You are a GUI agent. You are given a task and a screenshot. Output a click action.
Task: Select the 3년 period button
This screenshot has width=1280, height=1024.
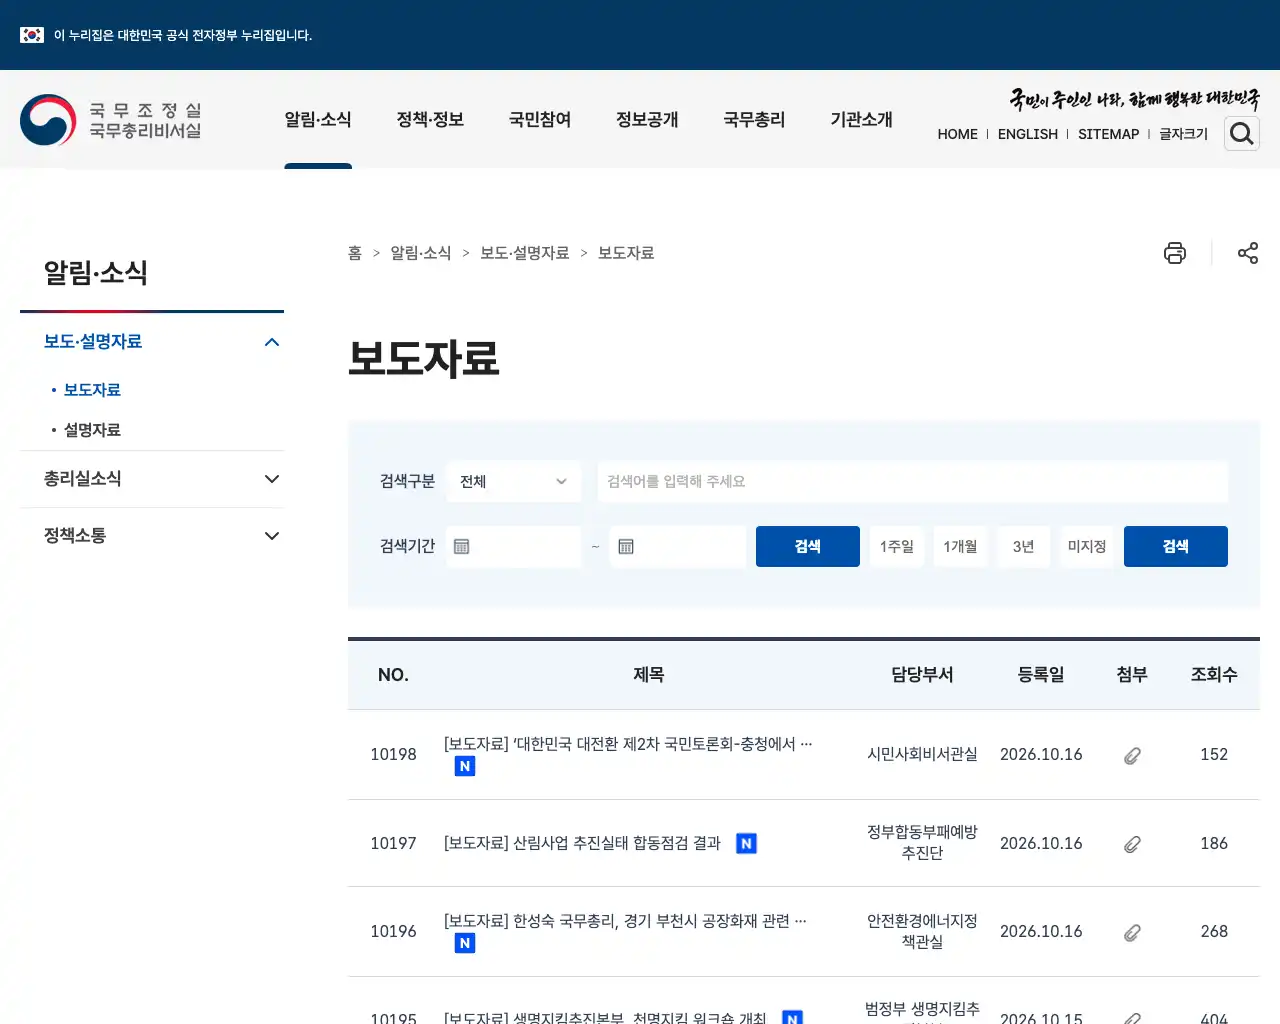click(x=1024, y=546)
